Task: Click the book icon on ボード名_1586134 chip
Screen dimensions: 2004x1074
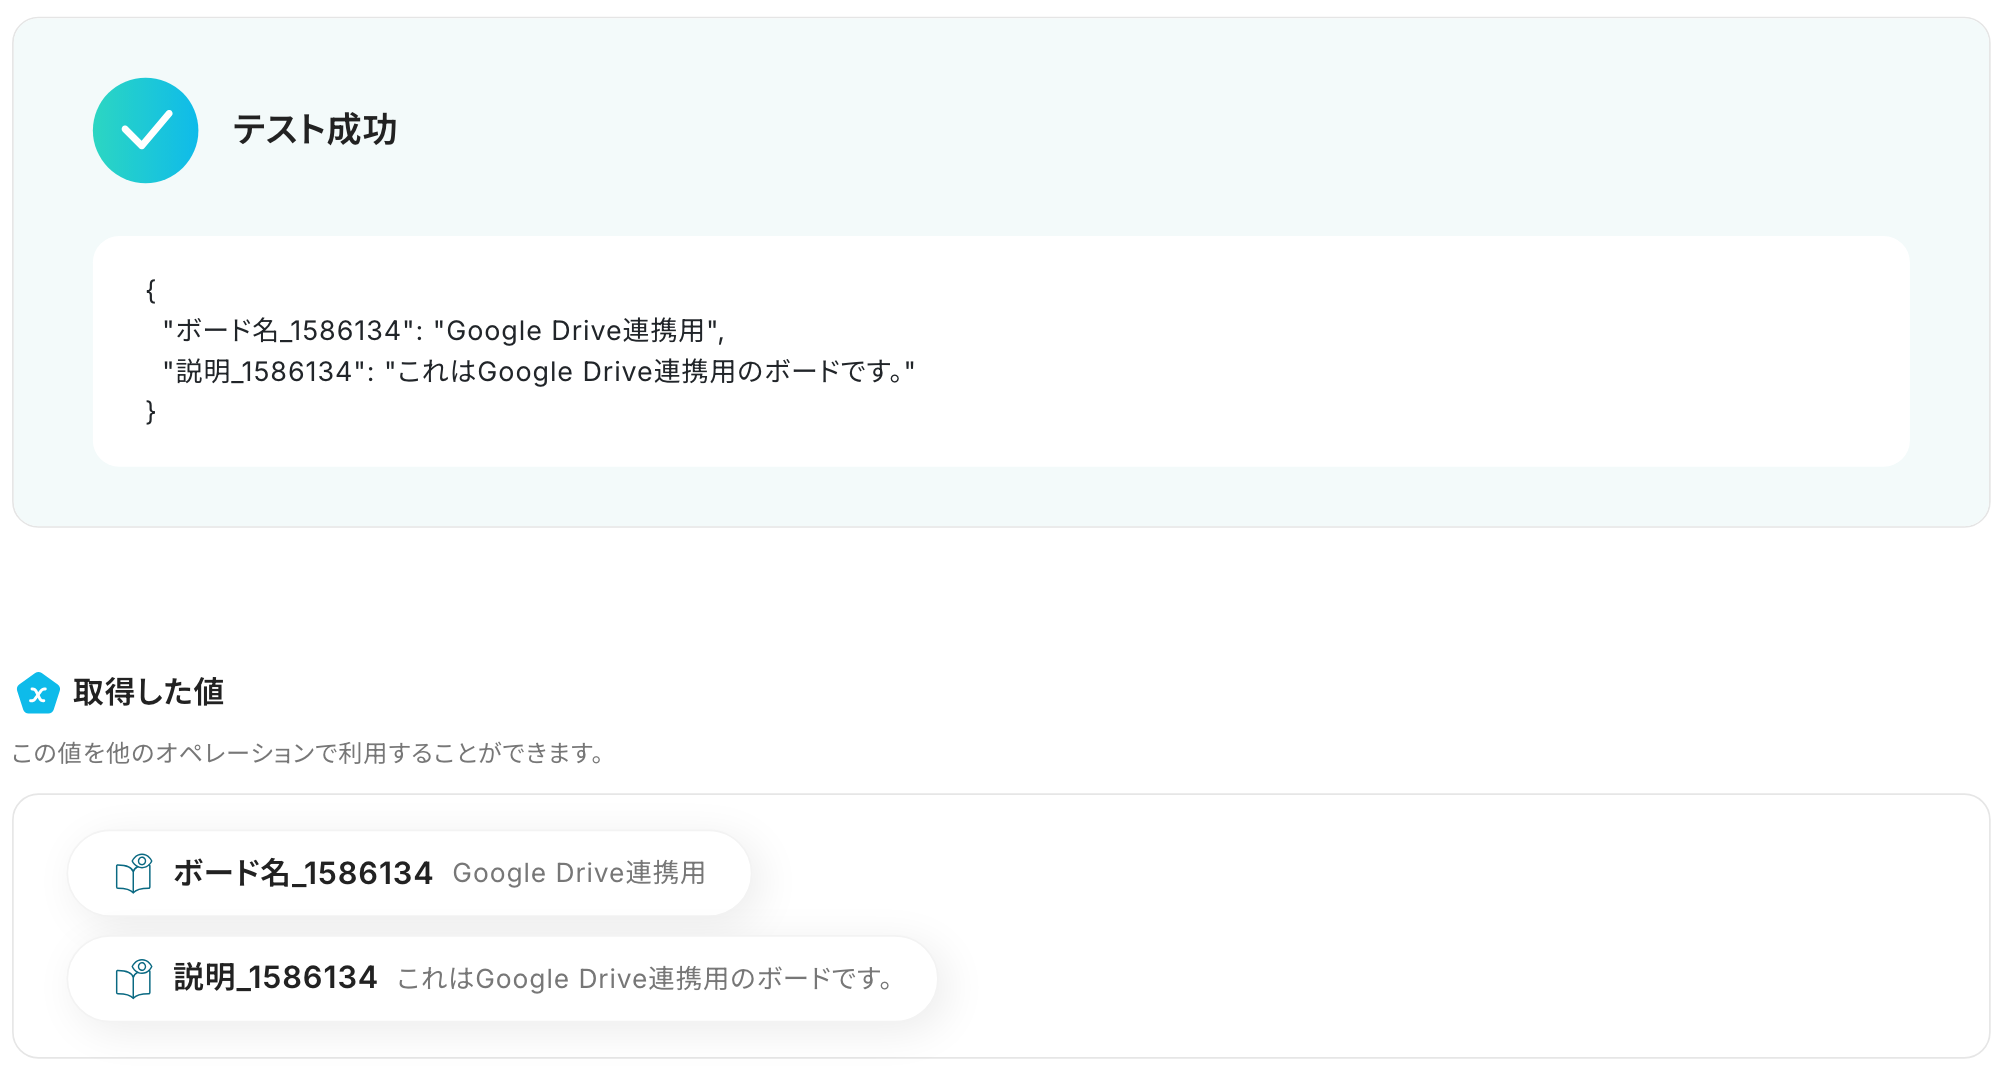Action: 134,873
